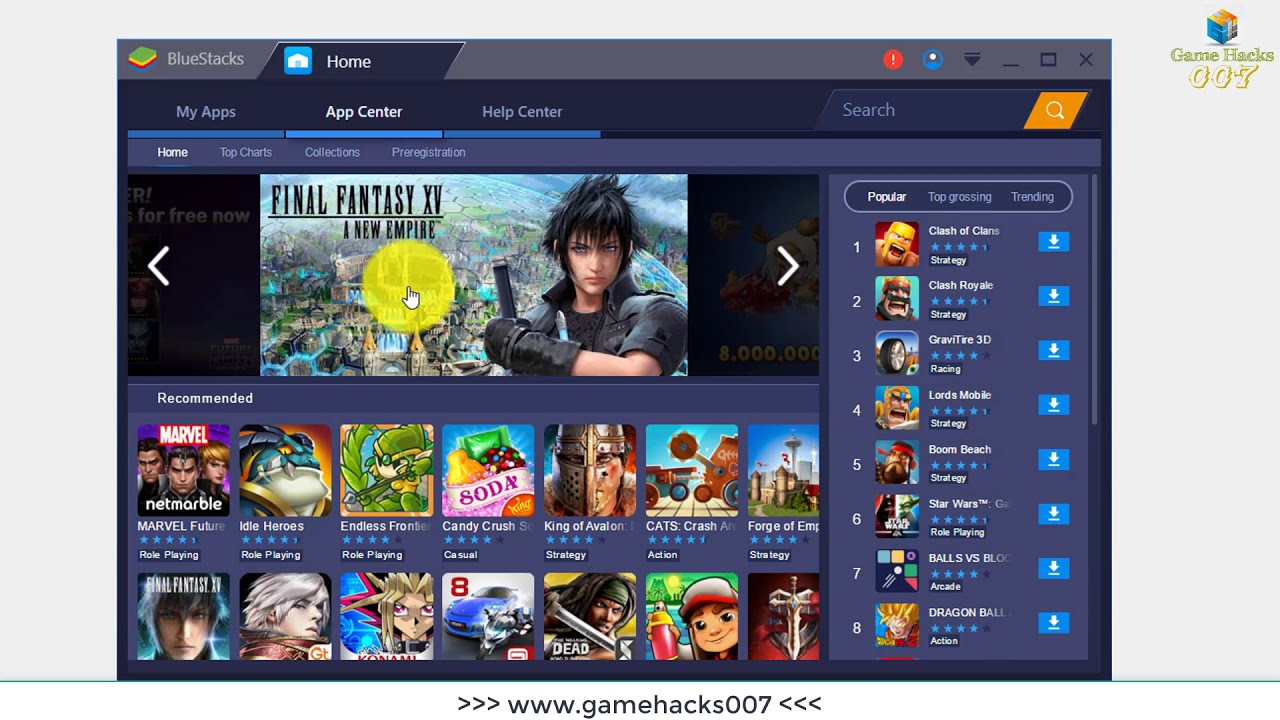Image resolution: width=1280 pixels, height=720 pixels.
Task: Open Boom Beach app icon
Action: [x=897, y=462]
